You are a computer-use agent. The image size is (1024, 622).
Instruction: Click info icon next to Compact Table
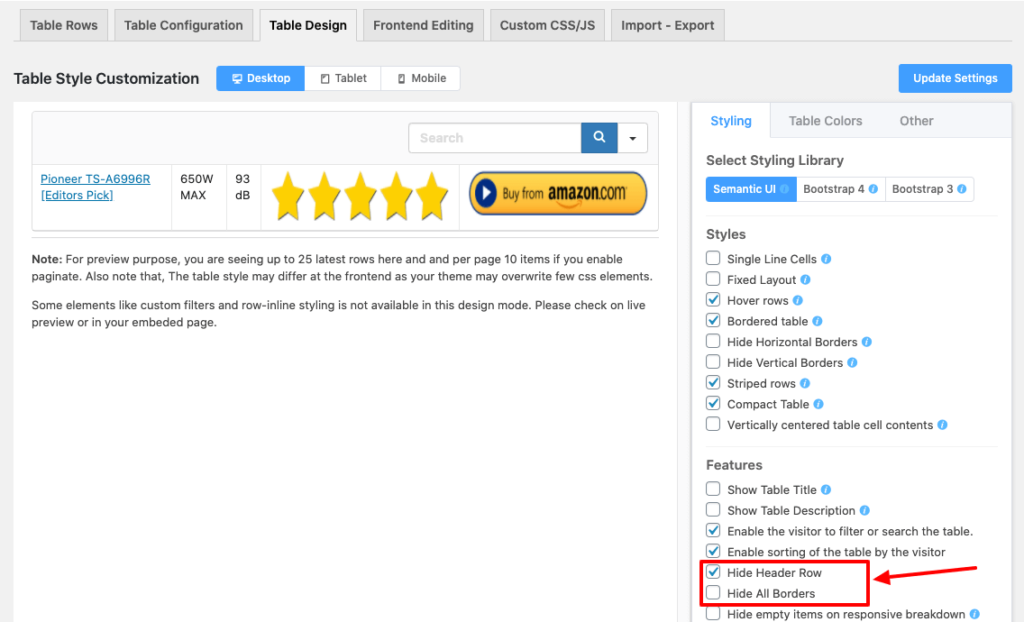click(818, 404)
